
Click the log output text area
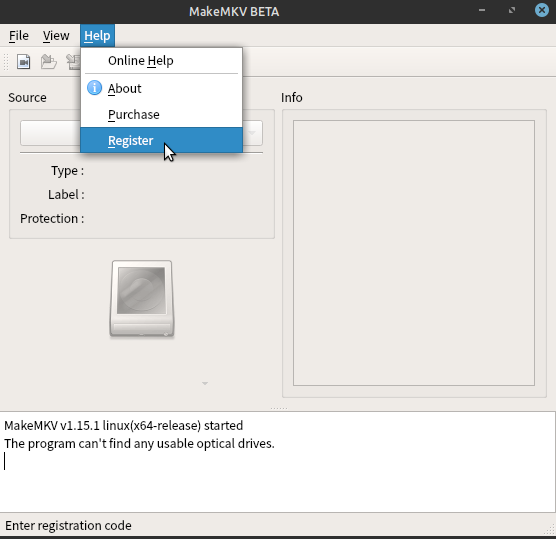click(x=278, y=462)
